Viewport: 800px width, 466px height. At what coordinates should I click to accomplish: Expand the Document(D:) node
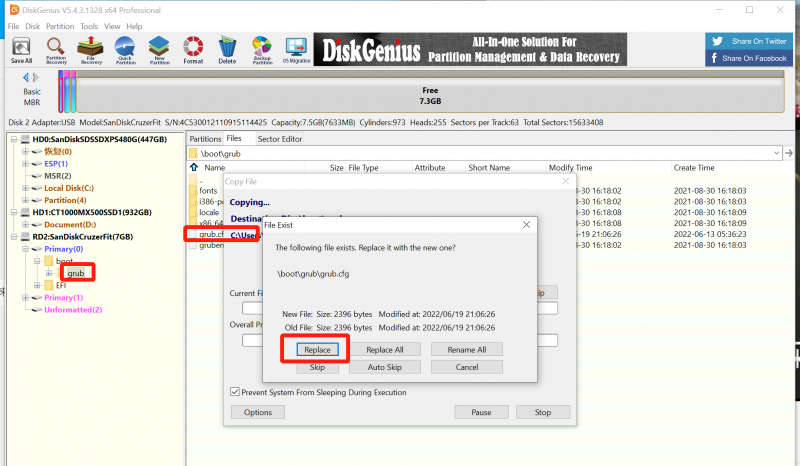tap(25, 225)
